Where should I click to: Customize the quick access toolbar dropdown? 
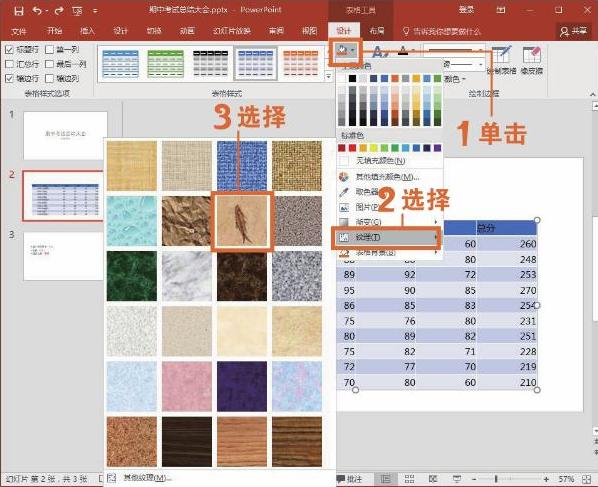95,11
